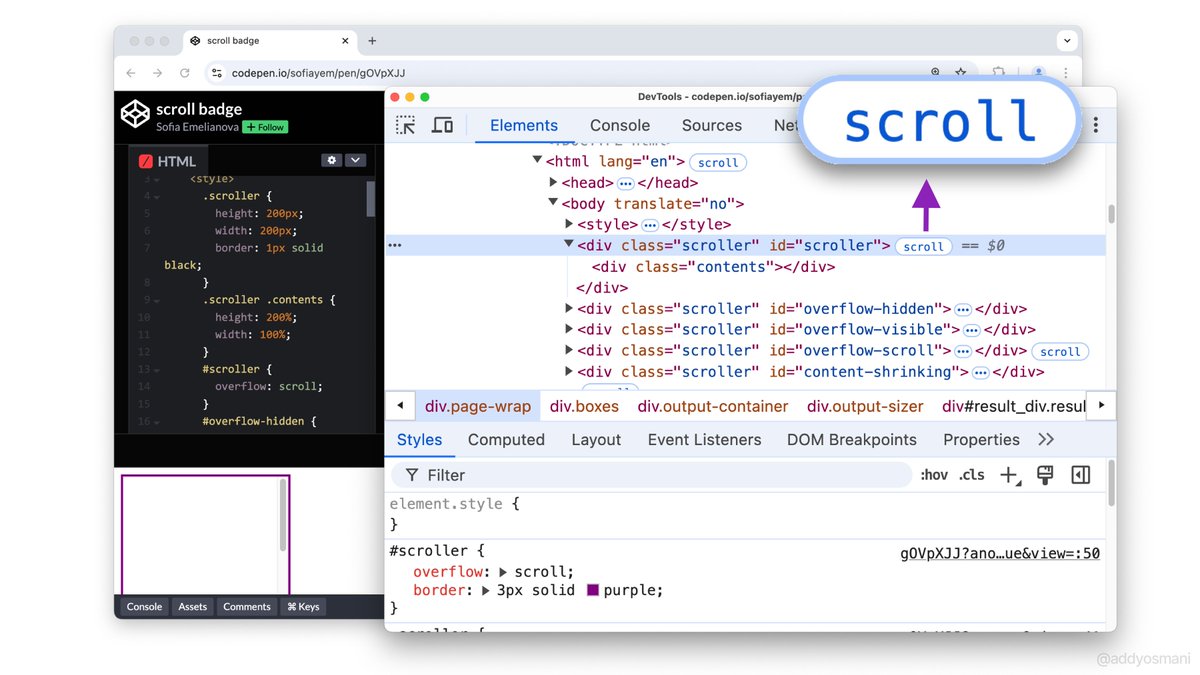Add a new style rule with the plus icon
Viewport: 1200px width, 675px height.
1009,475
